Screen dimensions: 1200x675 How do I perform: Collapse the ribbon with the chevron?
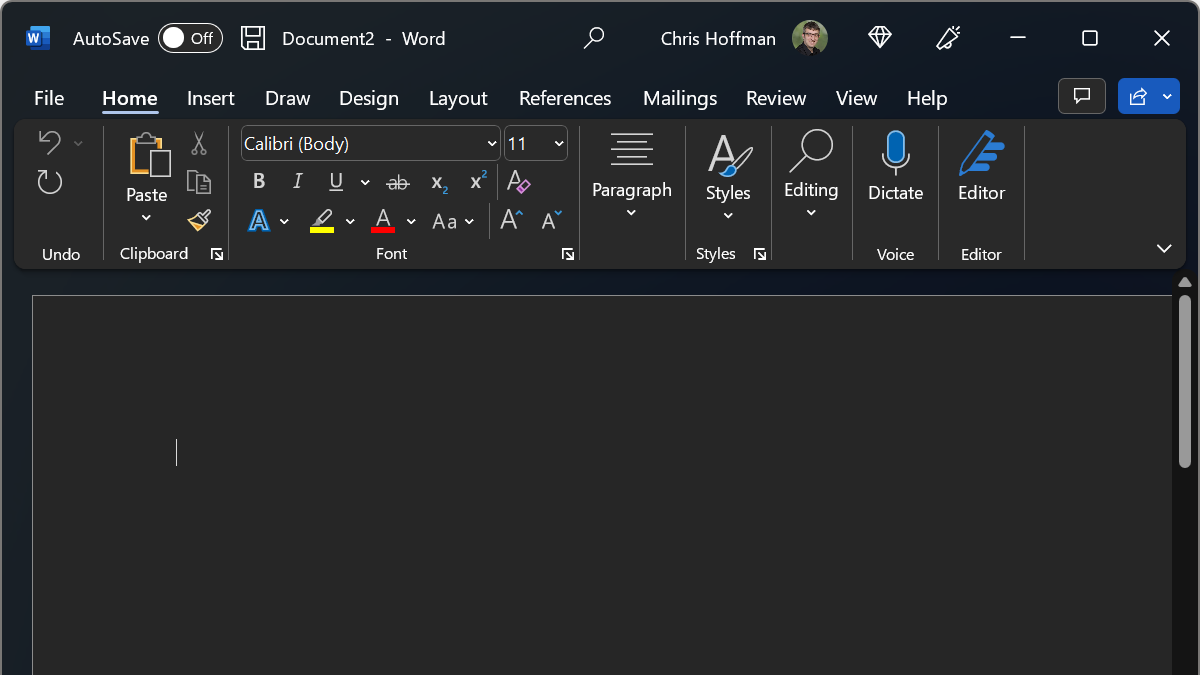pyautogui.click(x=1163, y=248)
